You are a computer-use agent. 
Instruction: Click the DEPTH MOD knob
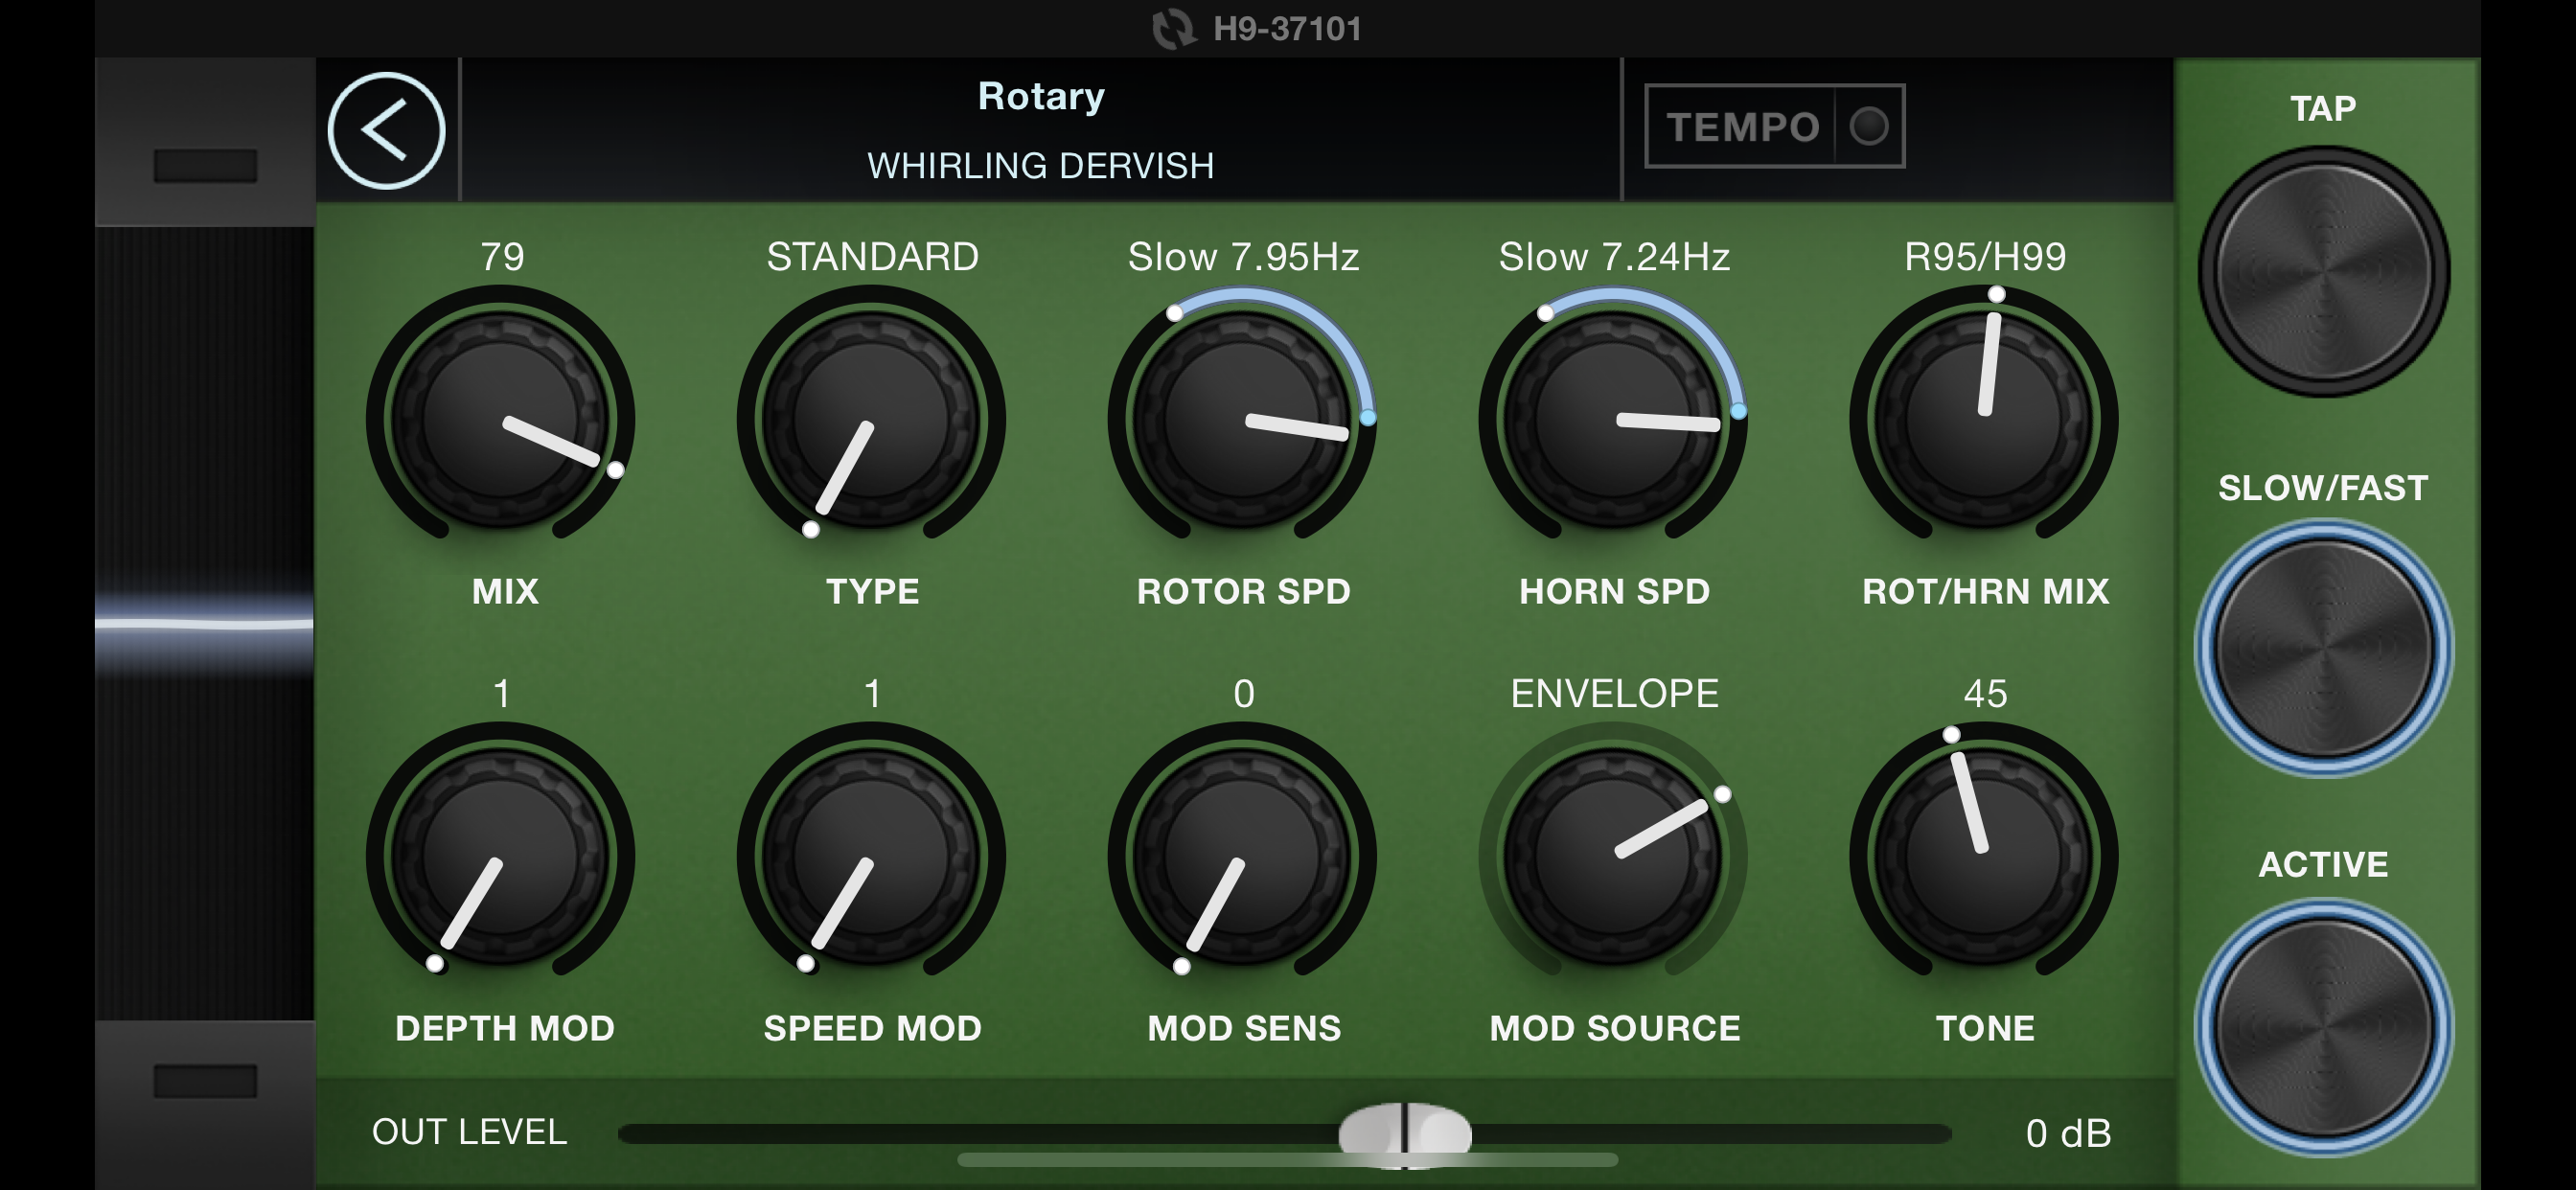coord(500,856)
